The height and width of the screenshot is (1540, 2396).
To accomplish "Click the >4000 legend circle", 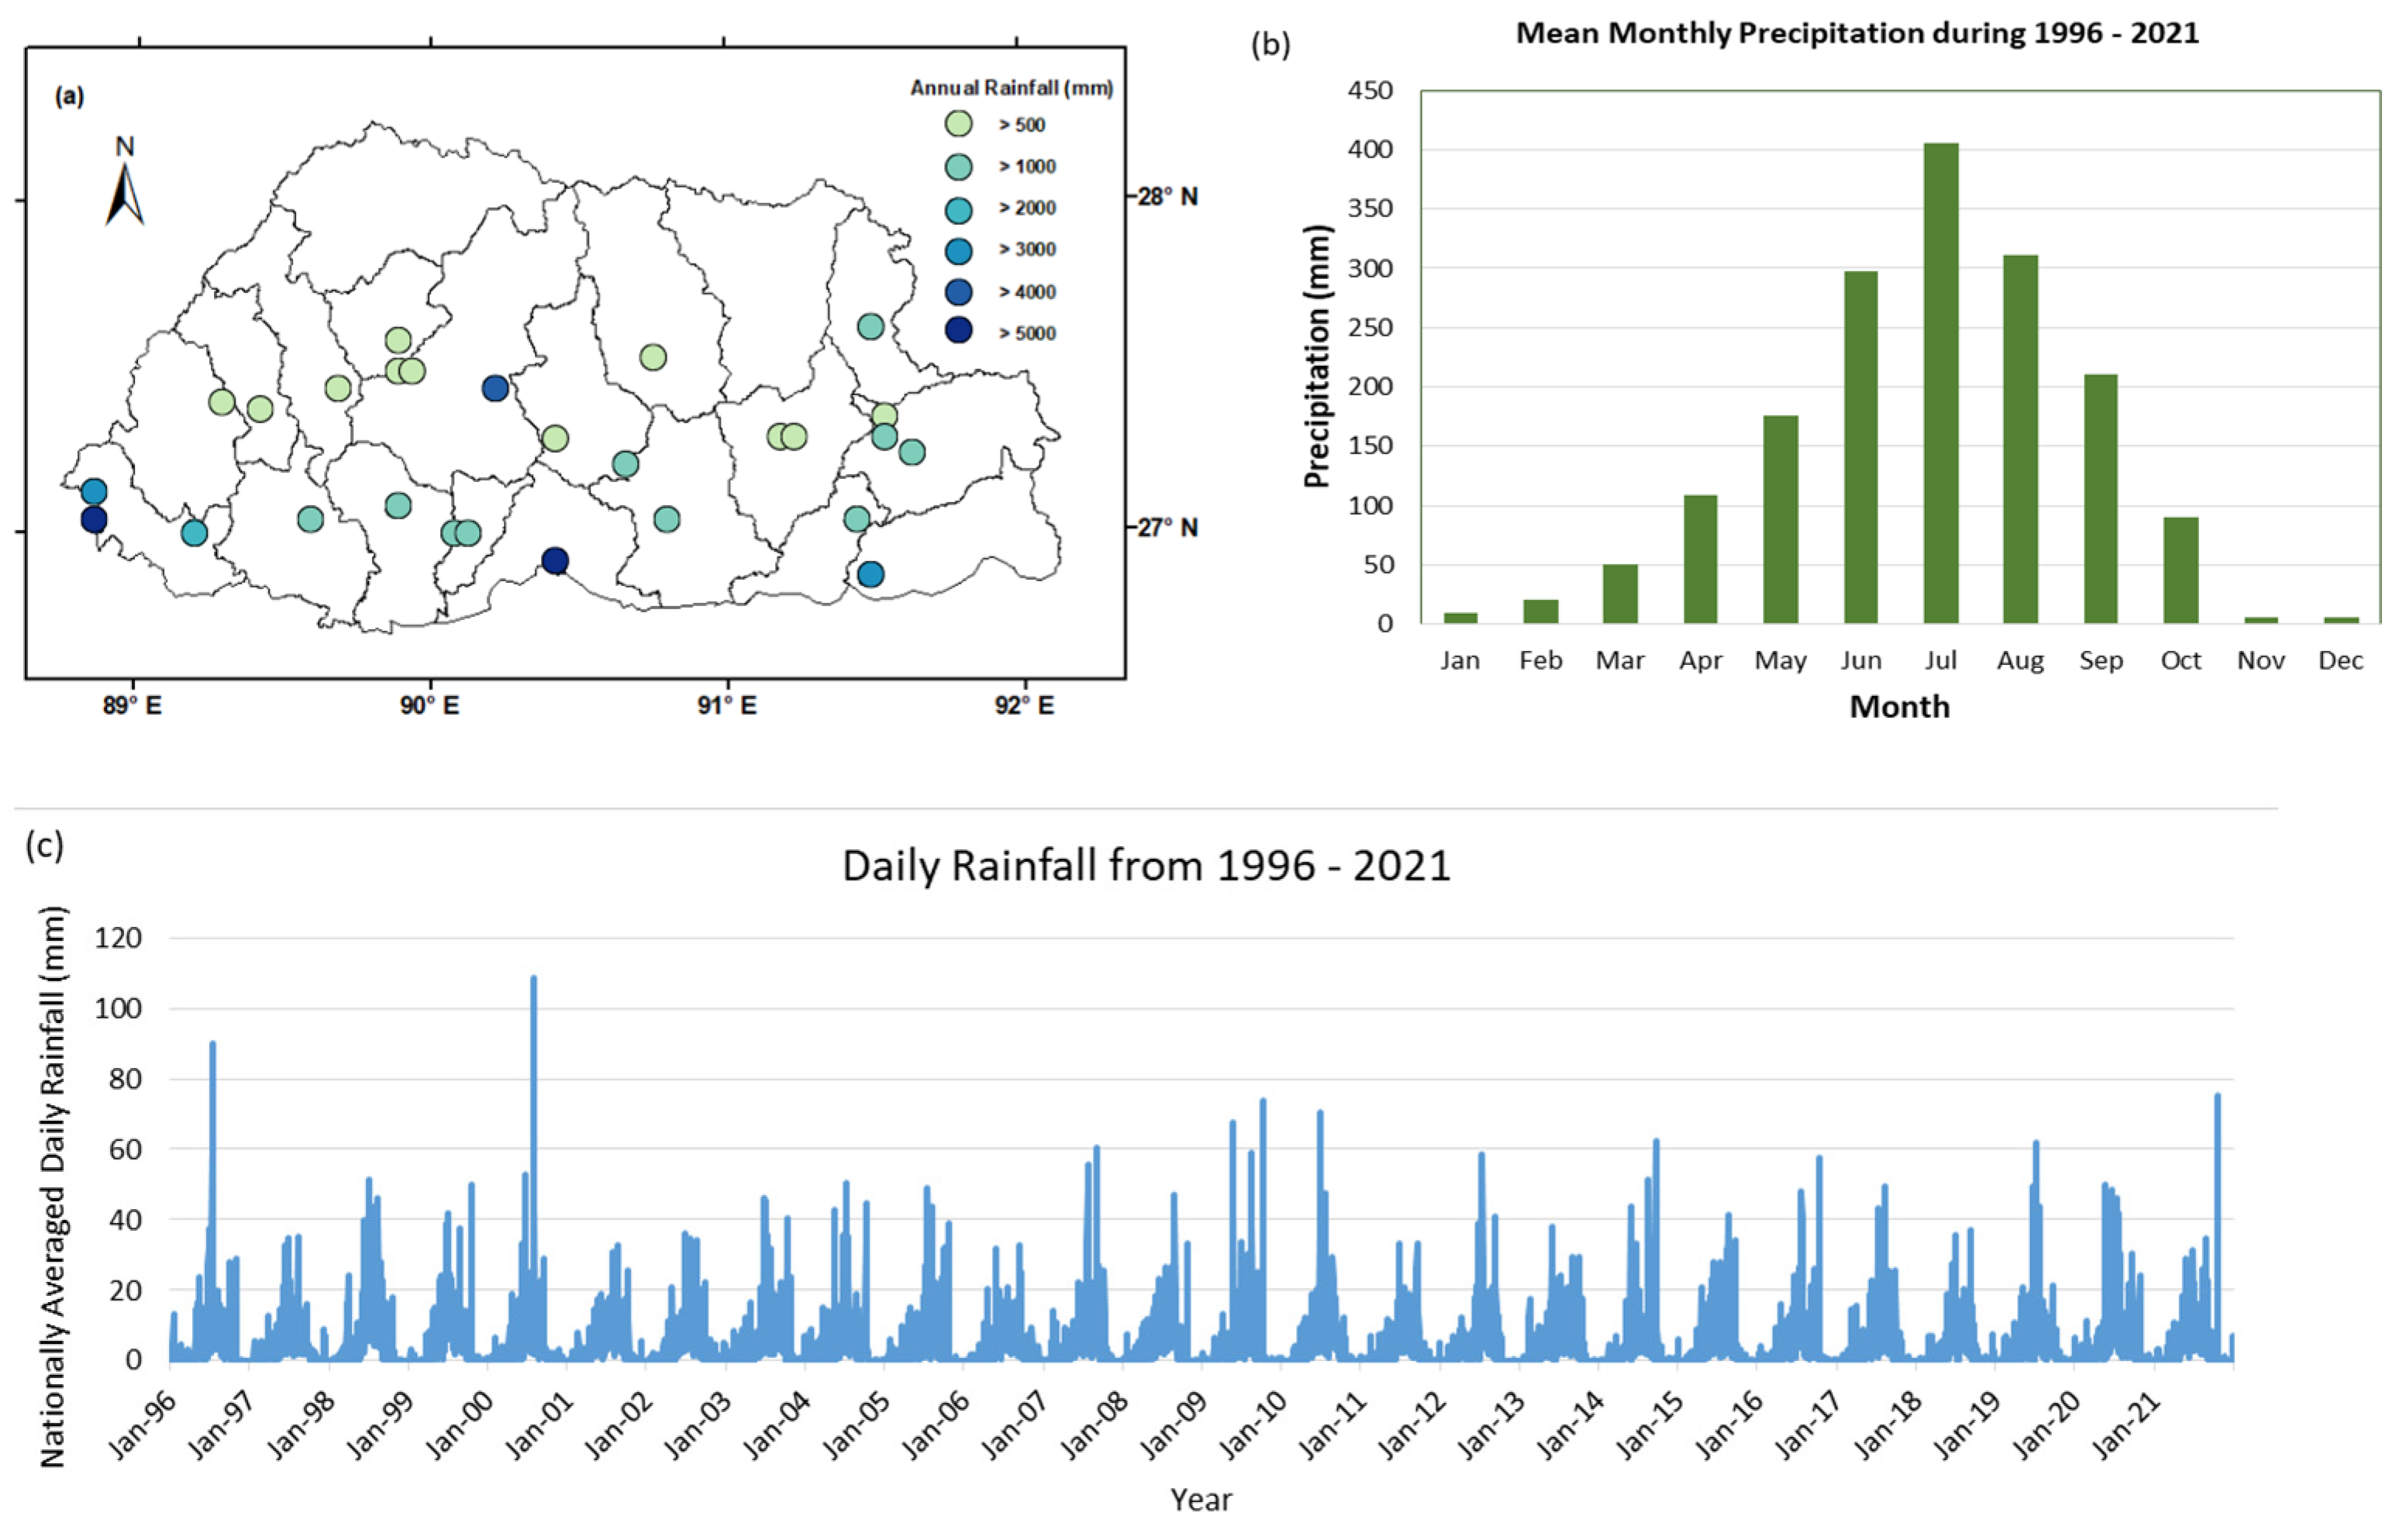I will pos(958,292).
